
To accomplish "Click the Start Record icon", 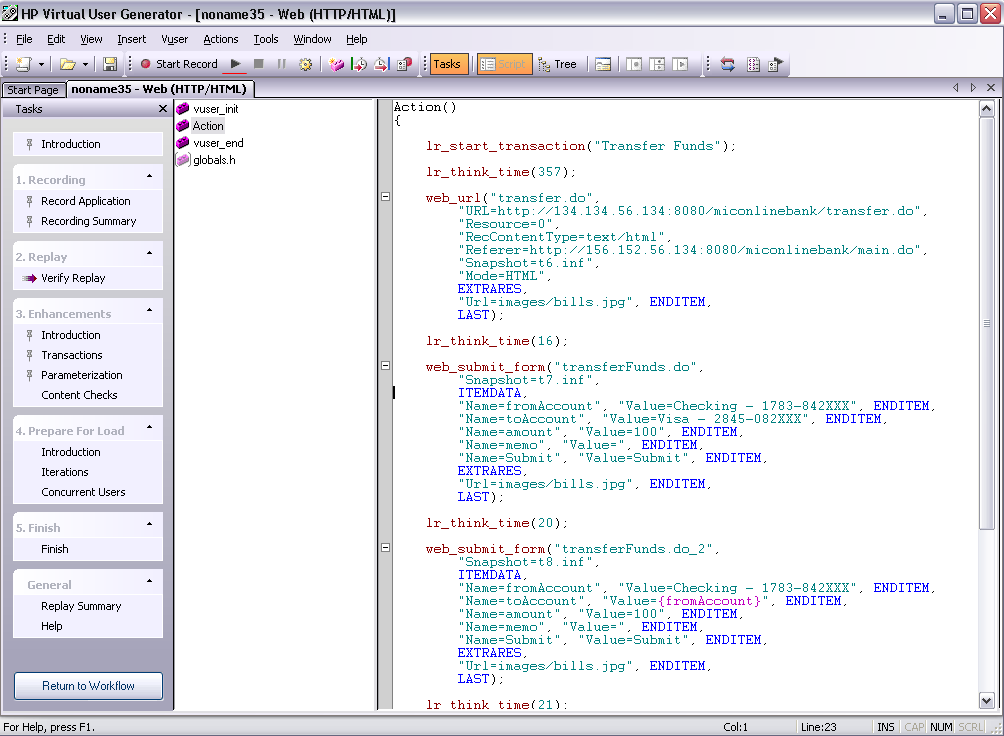I will [148, 62].
